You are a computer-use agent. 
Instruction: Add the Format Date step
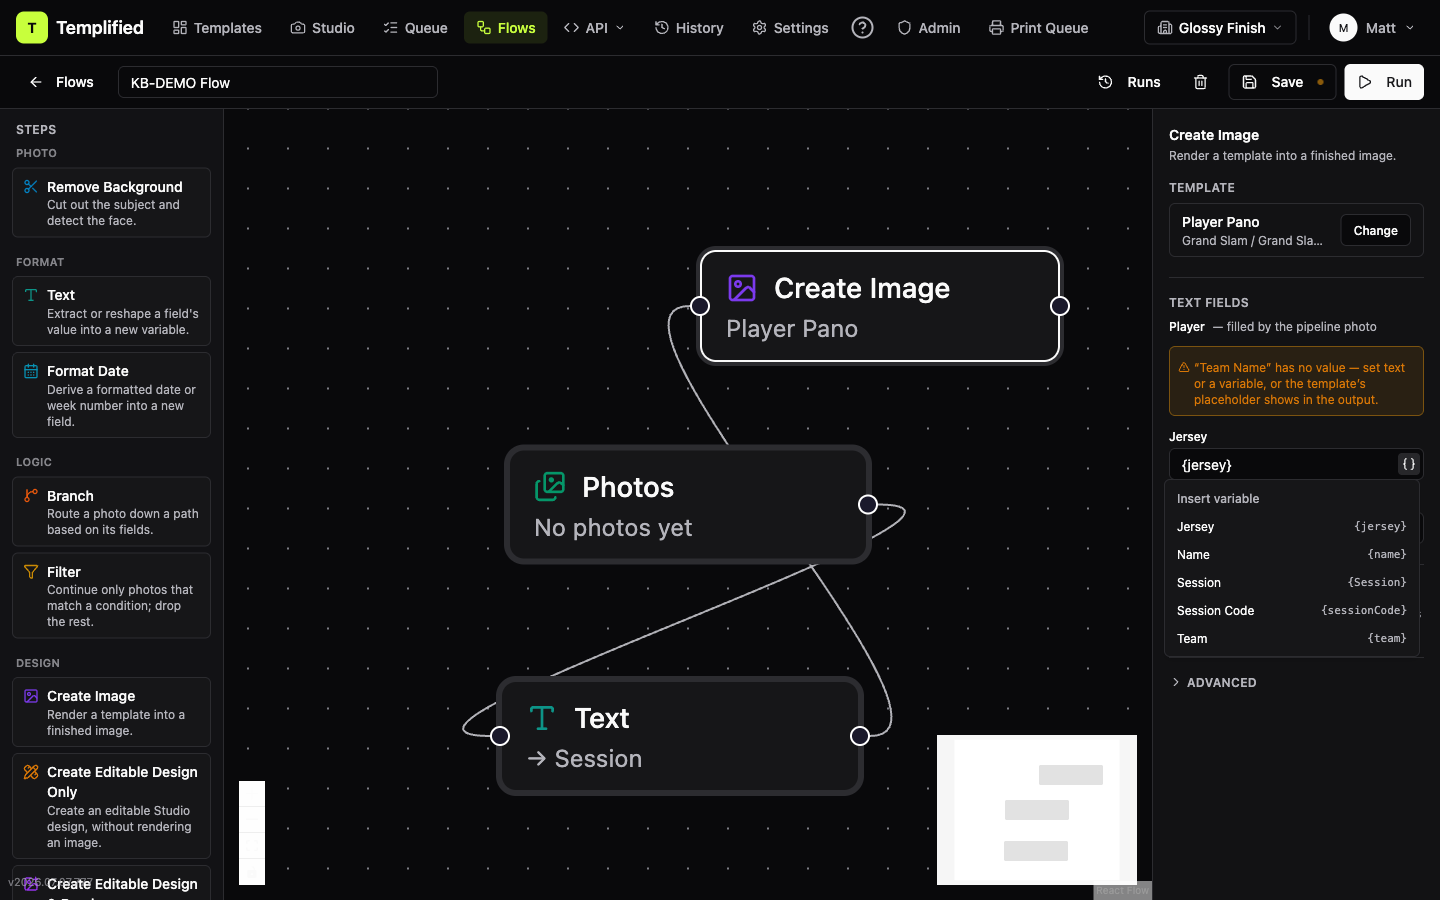[111, 395]
